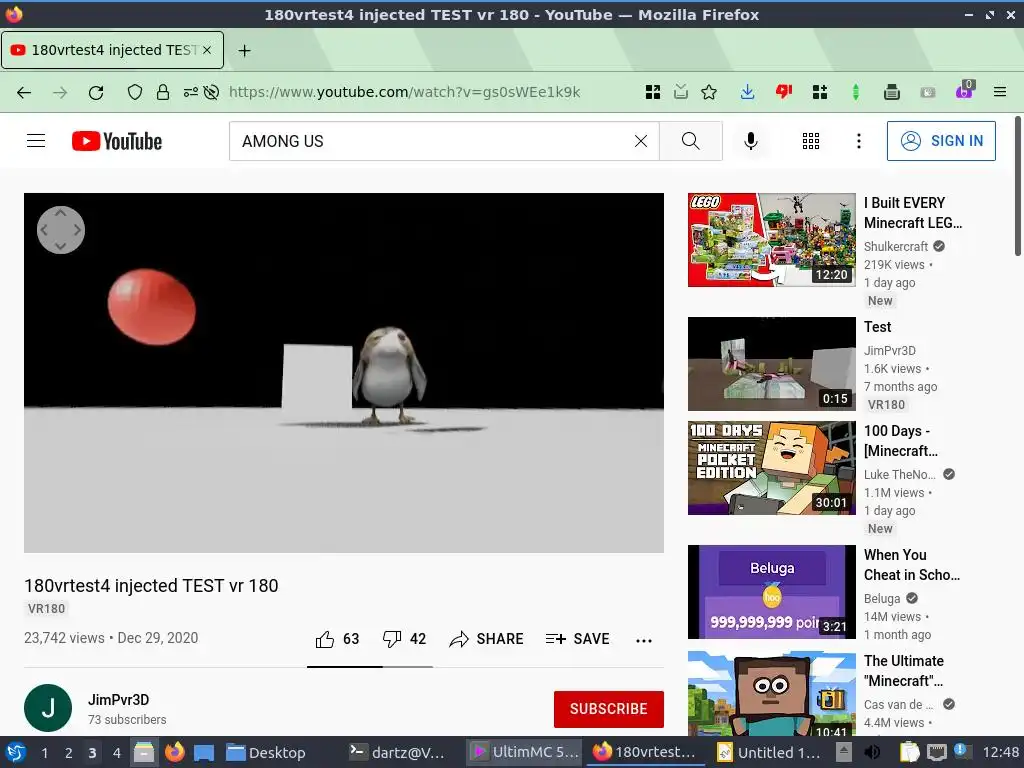Start voice search with microphone
1024x768 pixels.
[x=751, y=141]
